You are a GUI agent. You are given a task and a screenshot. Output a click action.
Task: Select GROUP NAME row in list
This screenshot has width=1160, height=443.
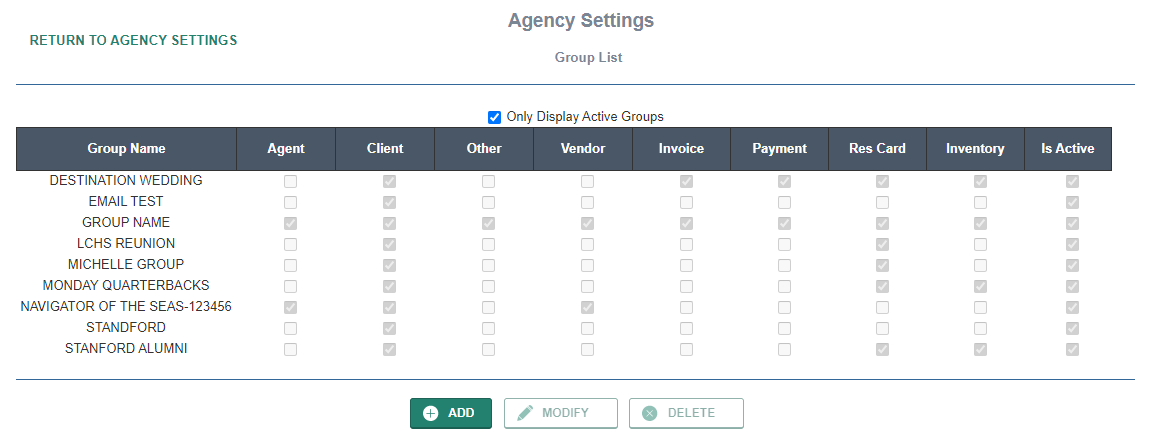(126, 223)
